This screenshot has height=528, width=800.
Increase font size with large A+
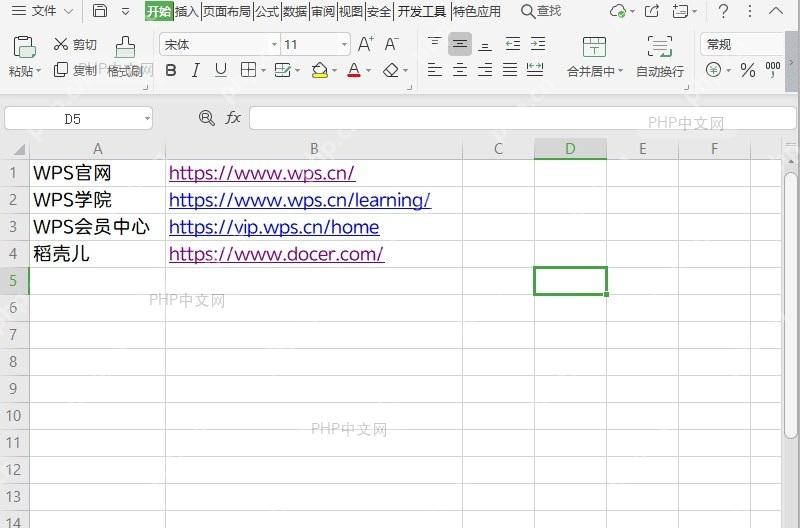tap(365, 44)
